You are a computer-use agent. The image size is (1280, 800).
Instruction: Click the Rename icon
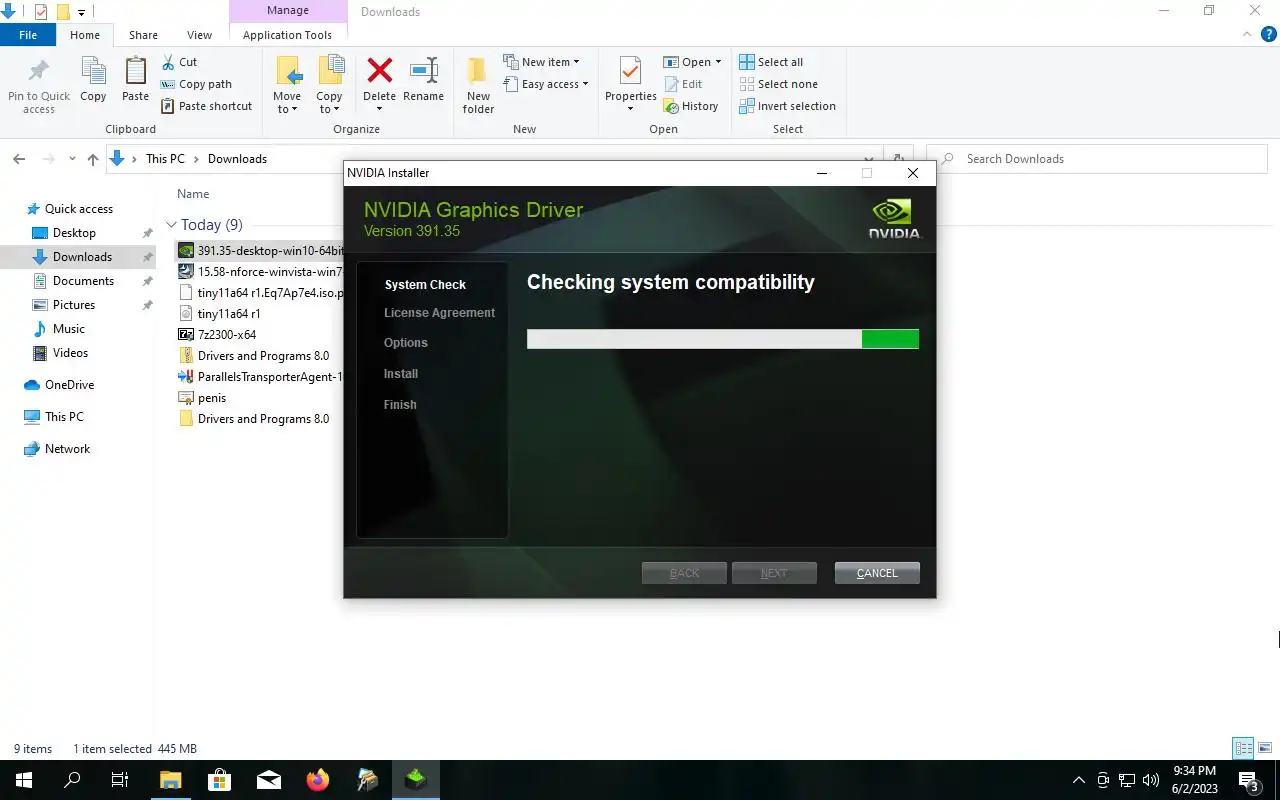[423, 72]
